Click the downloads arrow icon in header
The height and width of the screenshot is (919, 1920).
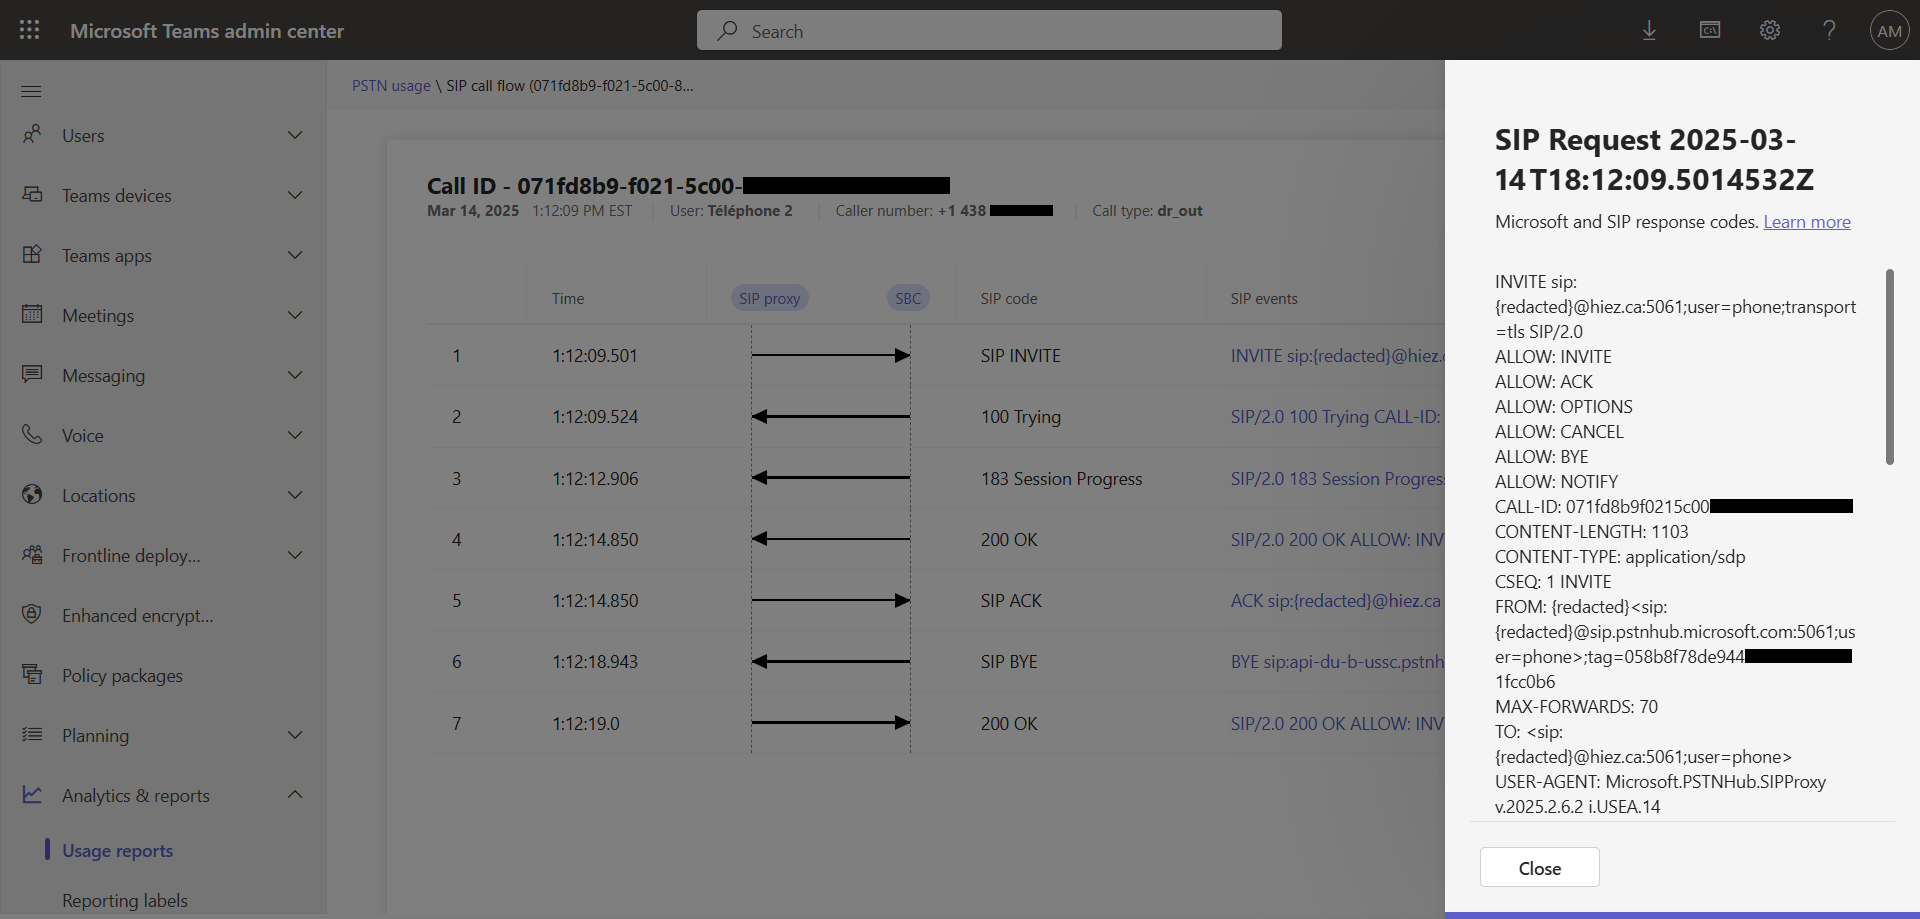1649,31
